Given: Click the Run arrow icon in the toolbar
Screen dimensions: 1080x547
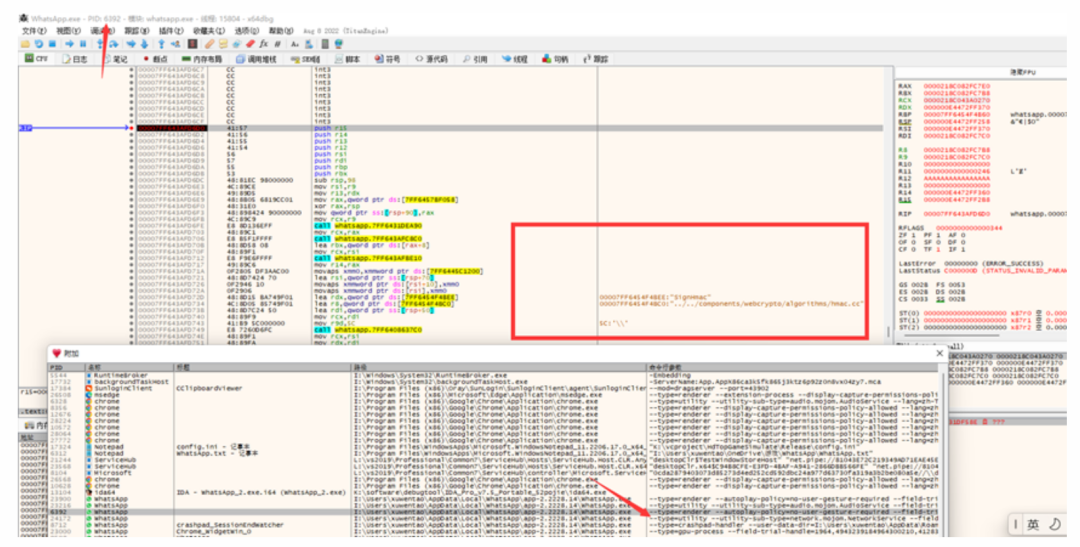Looking at the screenshot, I should point(70,44).
